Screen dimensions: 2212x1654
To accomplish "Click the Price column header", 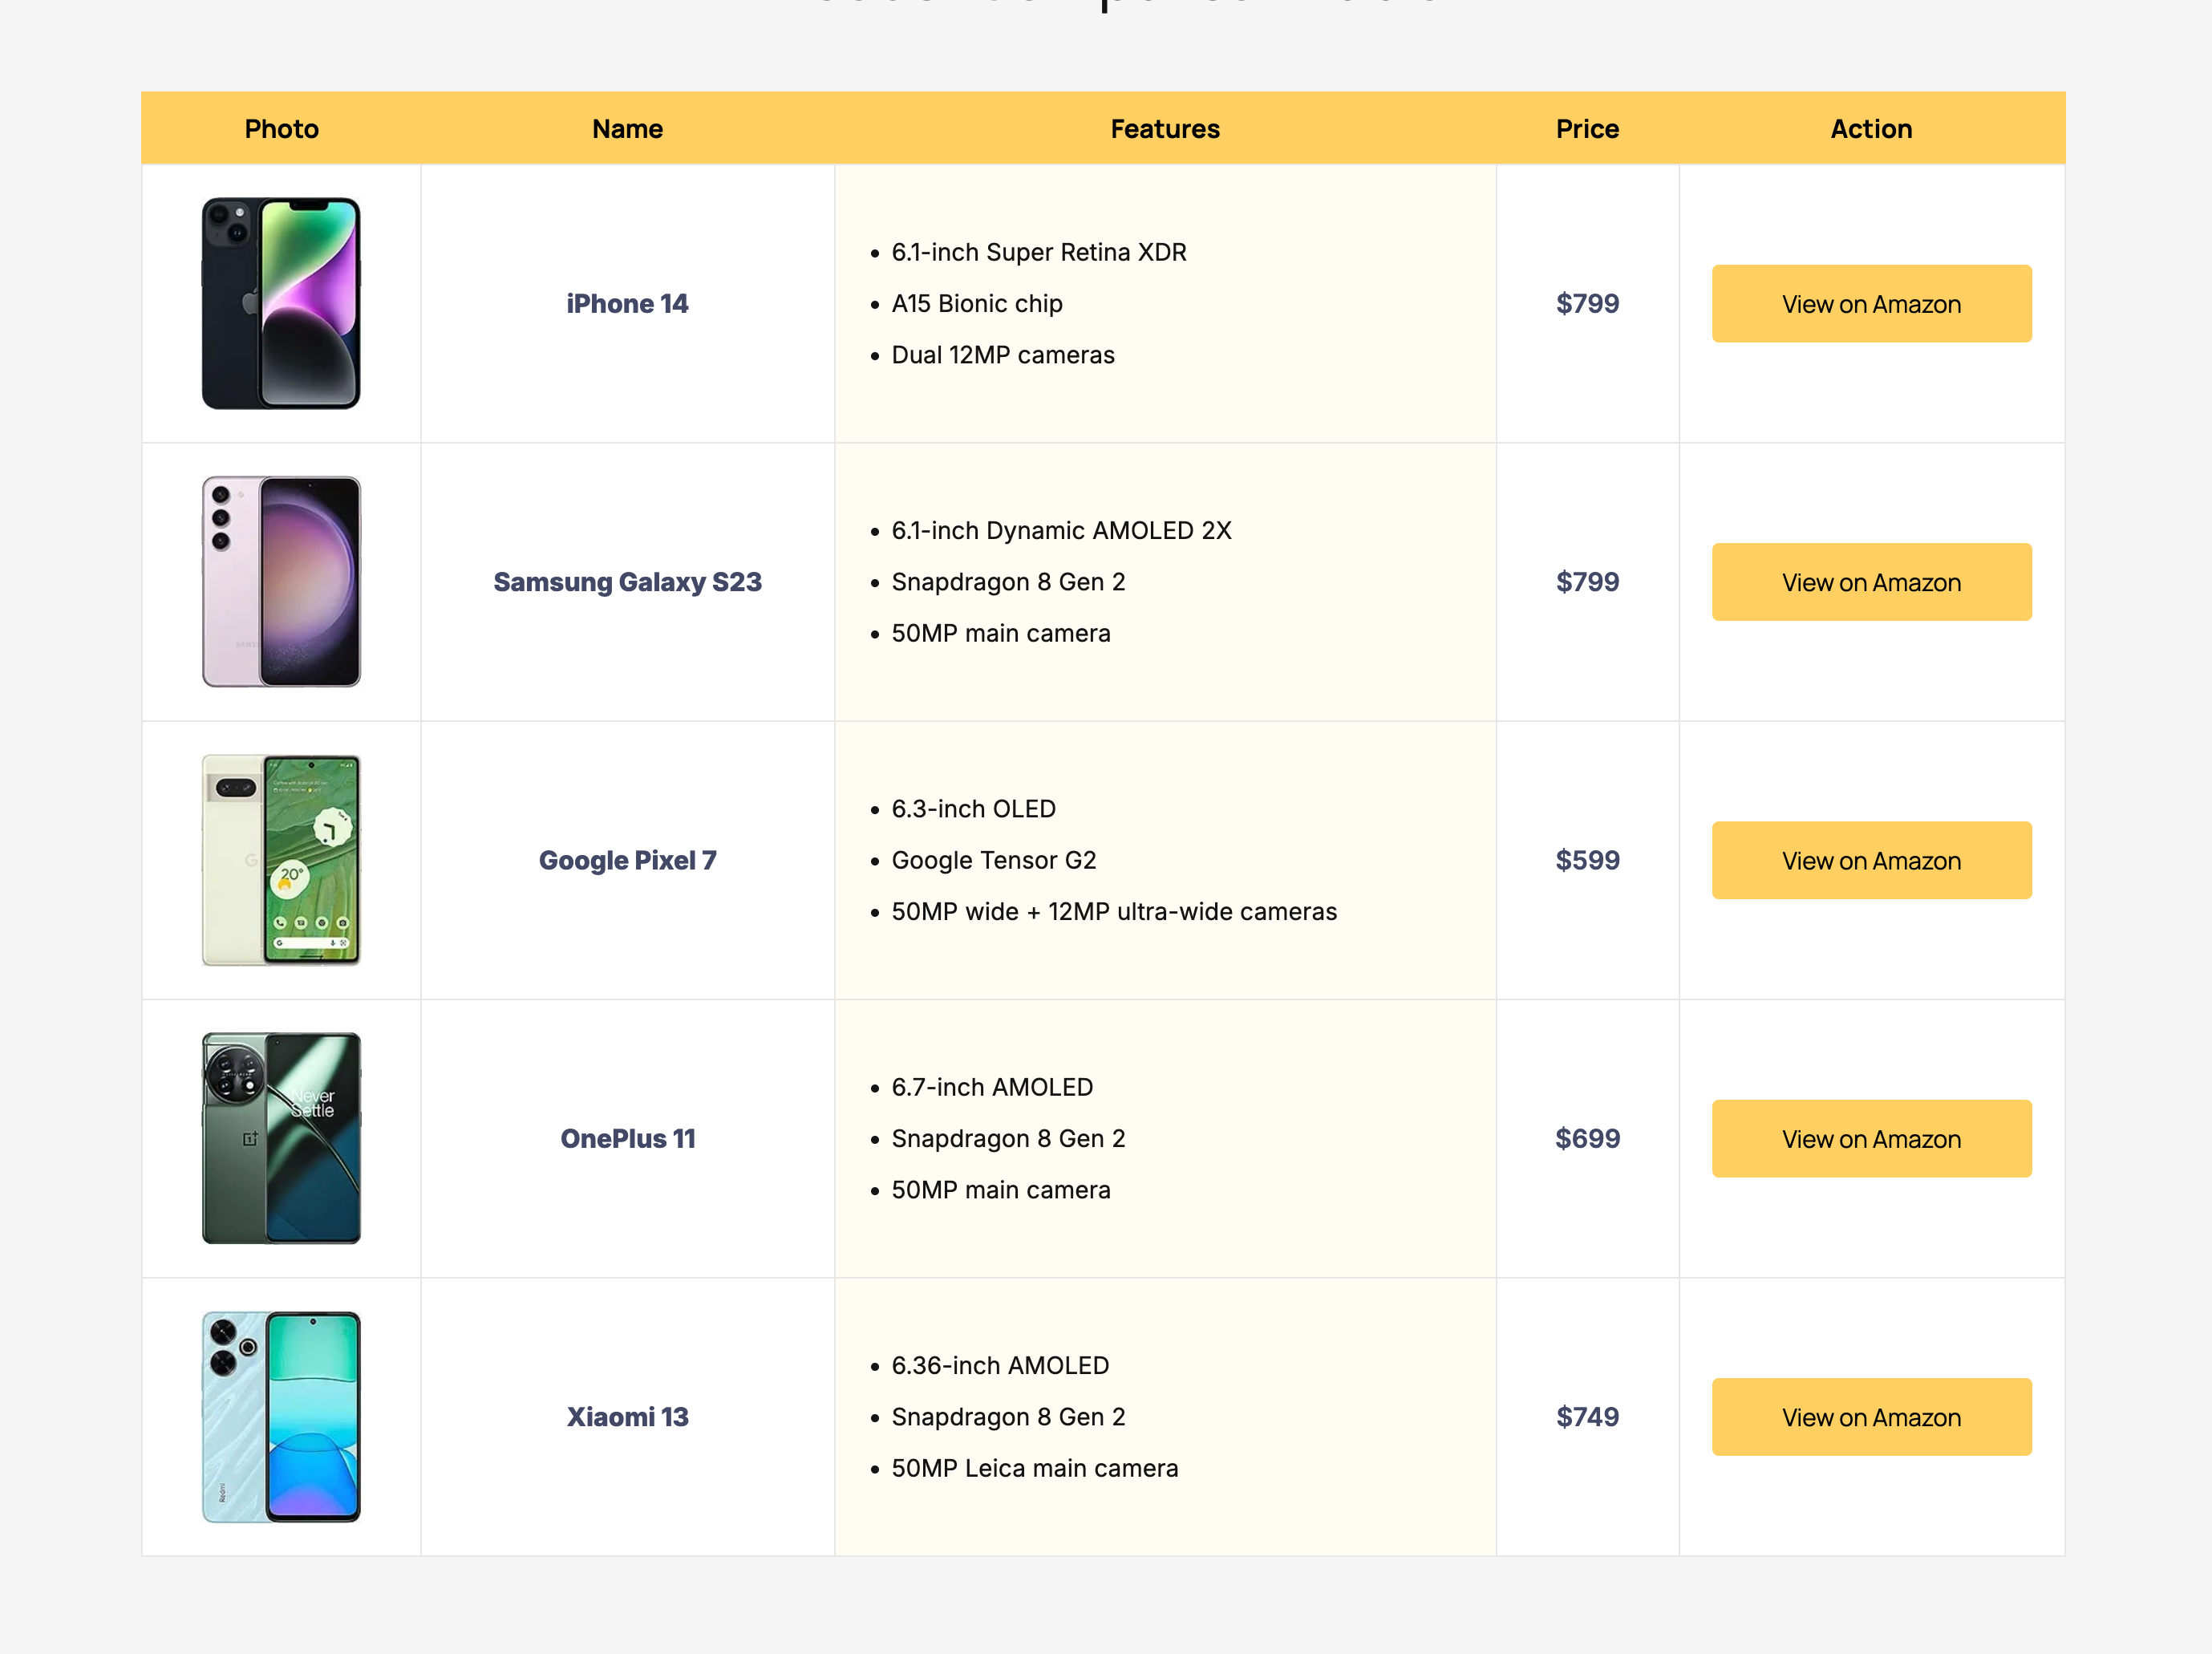I will tap(1586, 129).
